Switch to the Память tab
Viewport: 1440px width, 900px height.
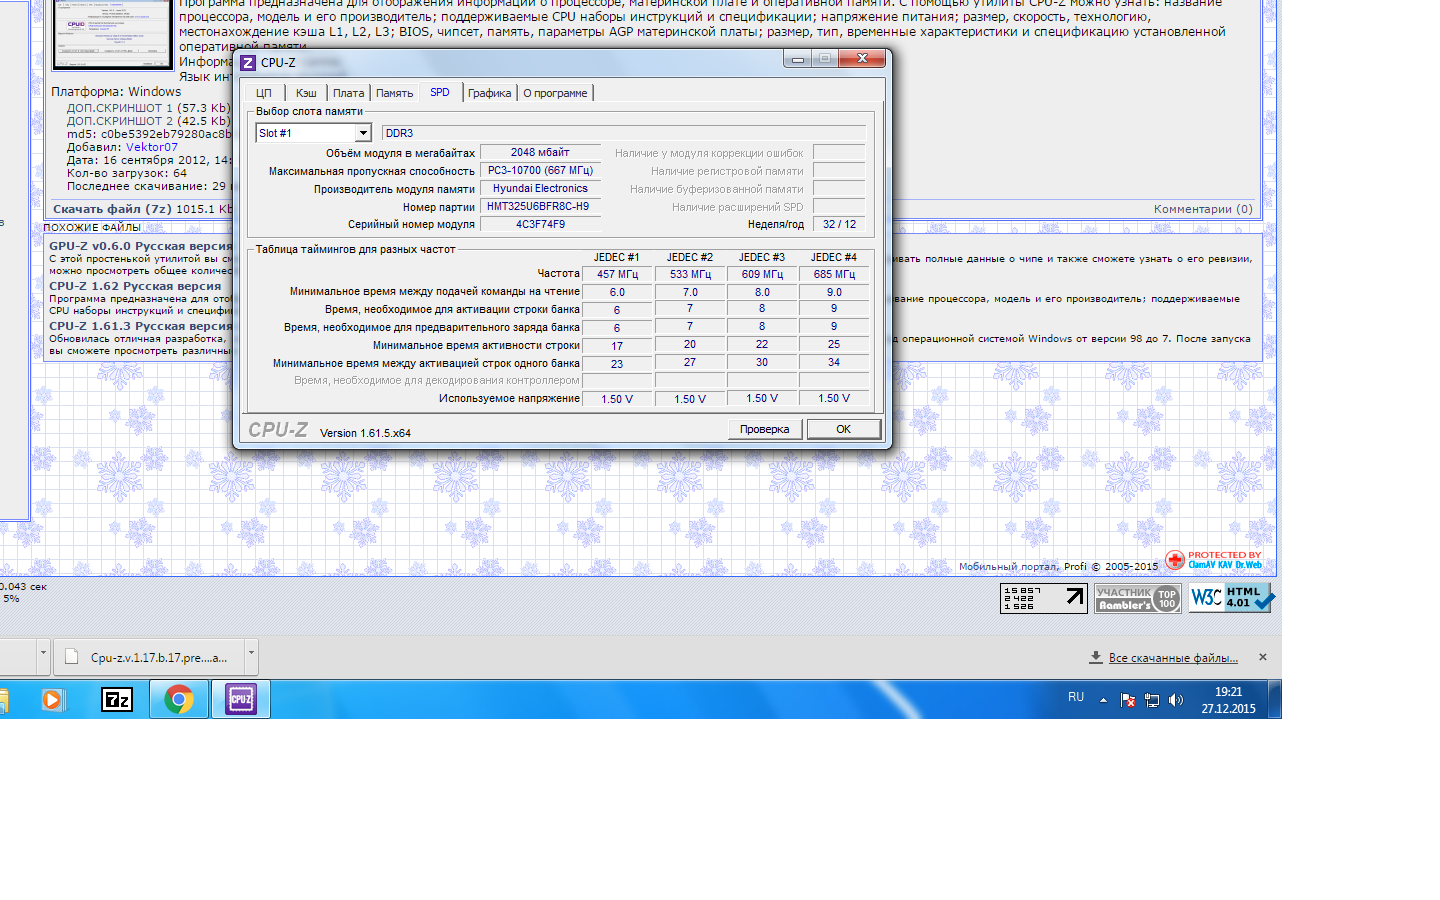394,93
